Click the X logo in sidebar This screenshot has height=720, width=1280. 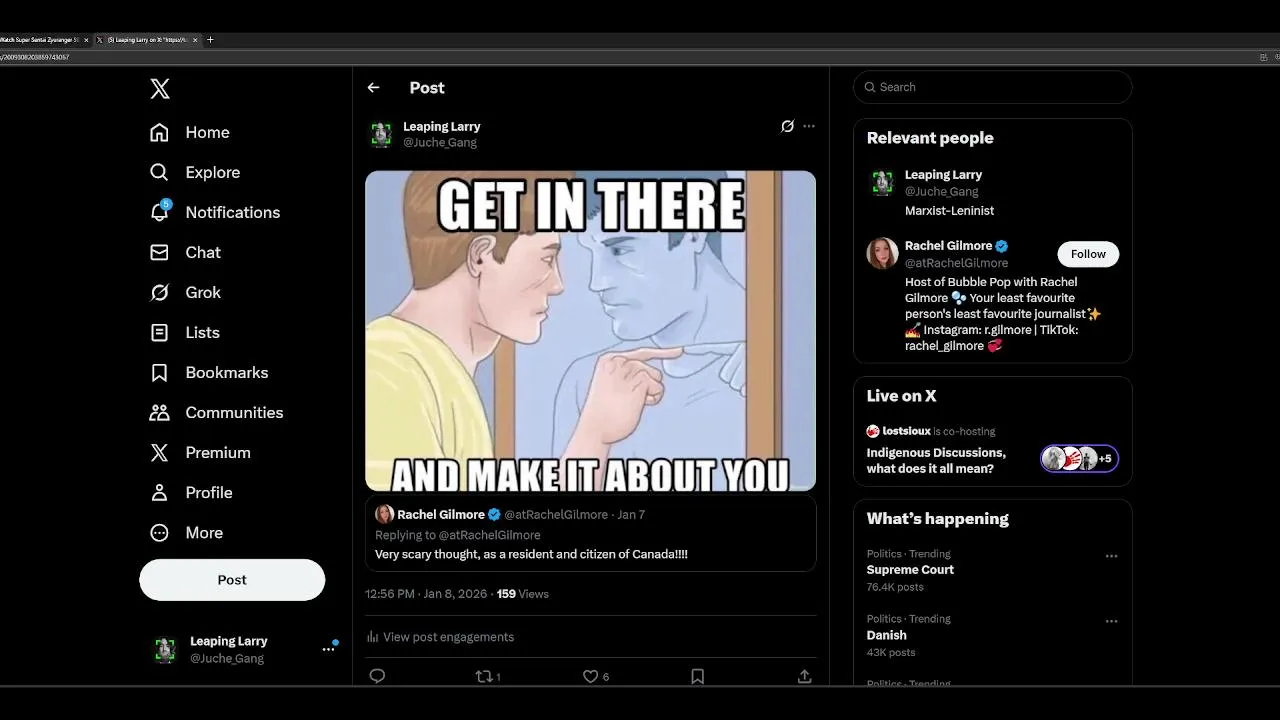tap(160, 89)
